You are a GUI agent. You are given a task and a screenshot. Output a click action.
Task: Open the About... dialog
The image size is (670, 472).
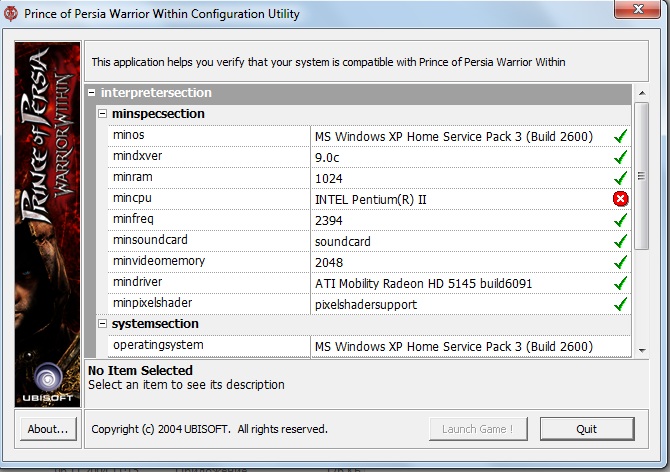tap(47, 429)
